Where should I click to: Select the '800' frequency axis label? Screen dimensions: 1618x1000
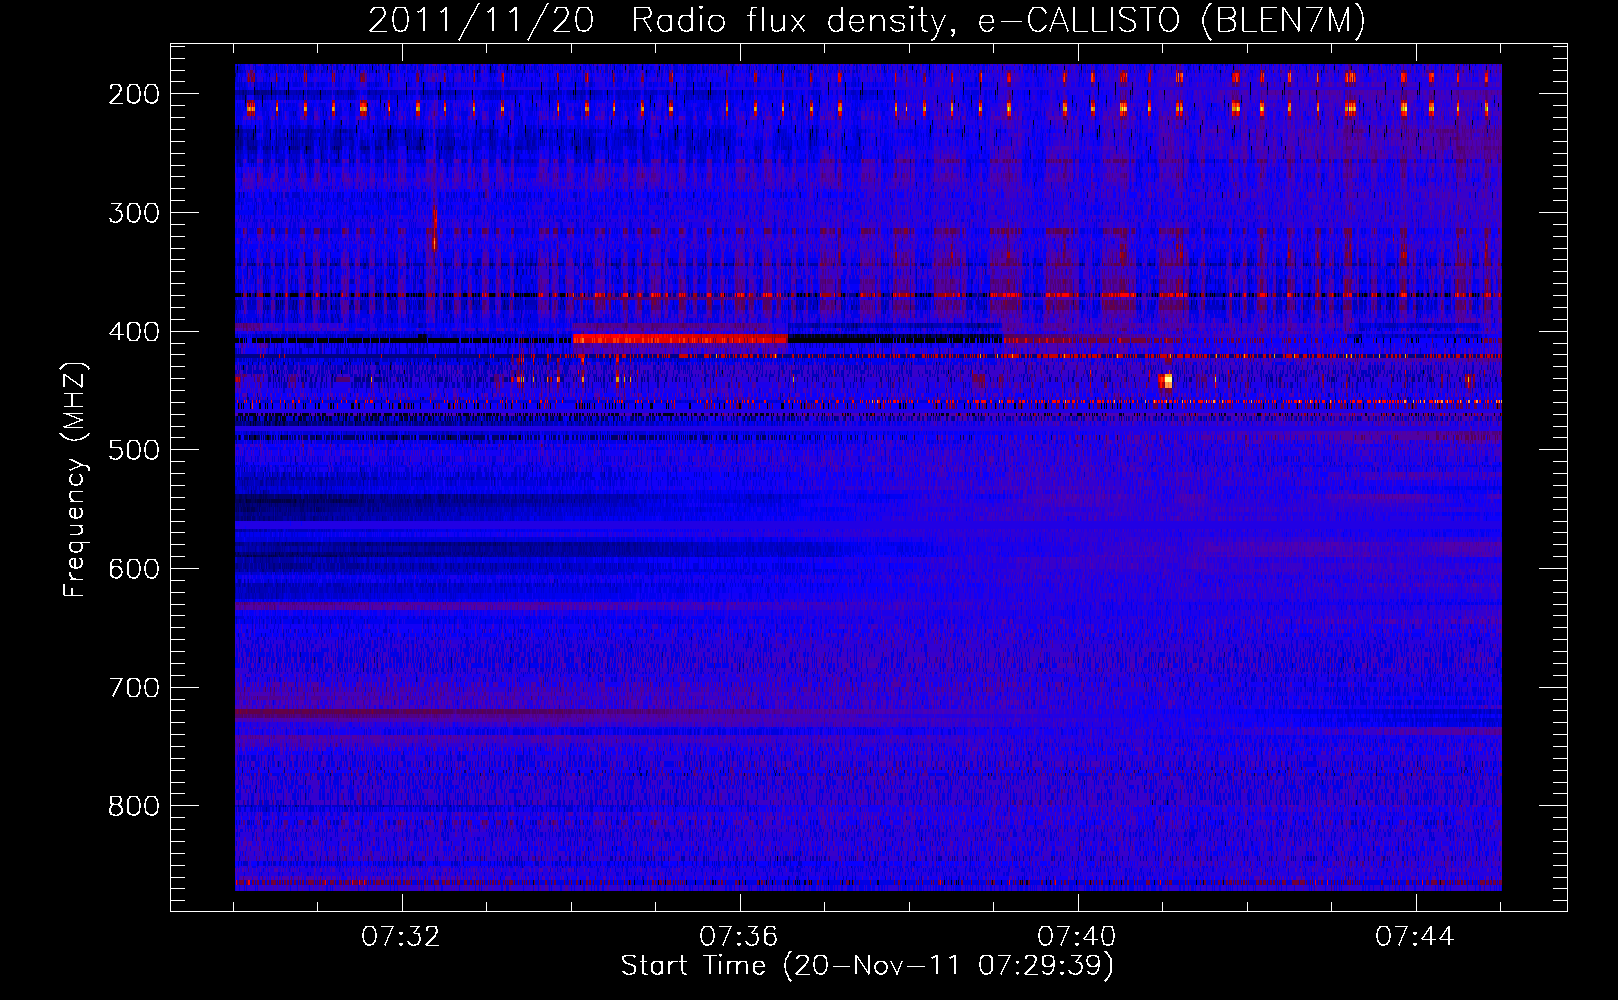[x=133, y=806]
